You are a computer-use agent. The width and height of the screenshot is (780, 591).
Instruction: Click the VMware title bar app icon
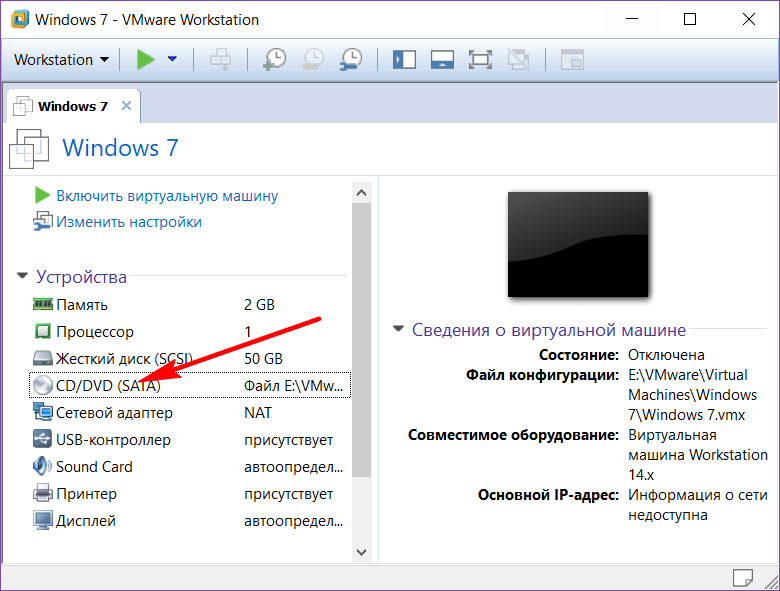[x=20, y=19]
